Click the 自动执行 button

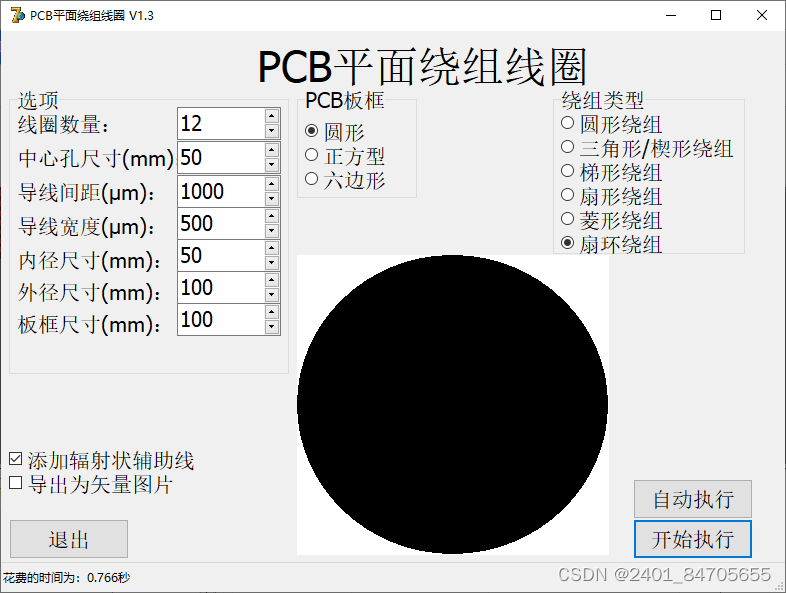coord(693,499)
